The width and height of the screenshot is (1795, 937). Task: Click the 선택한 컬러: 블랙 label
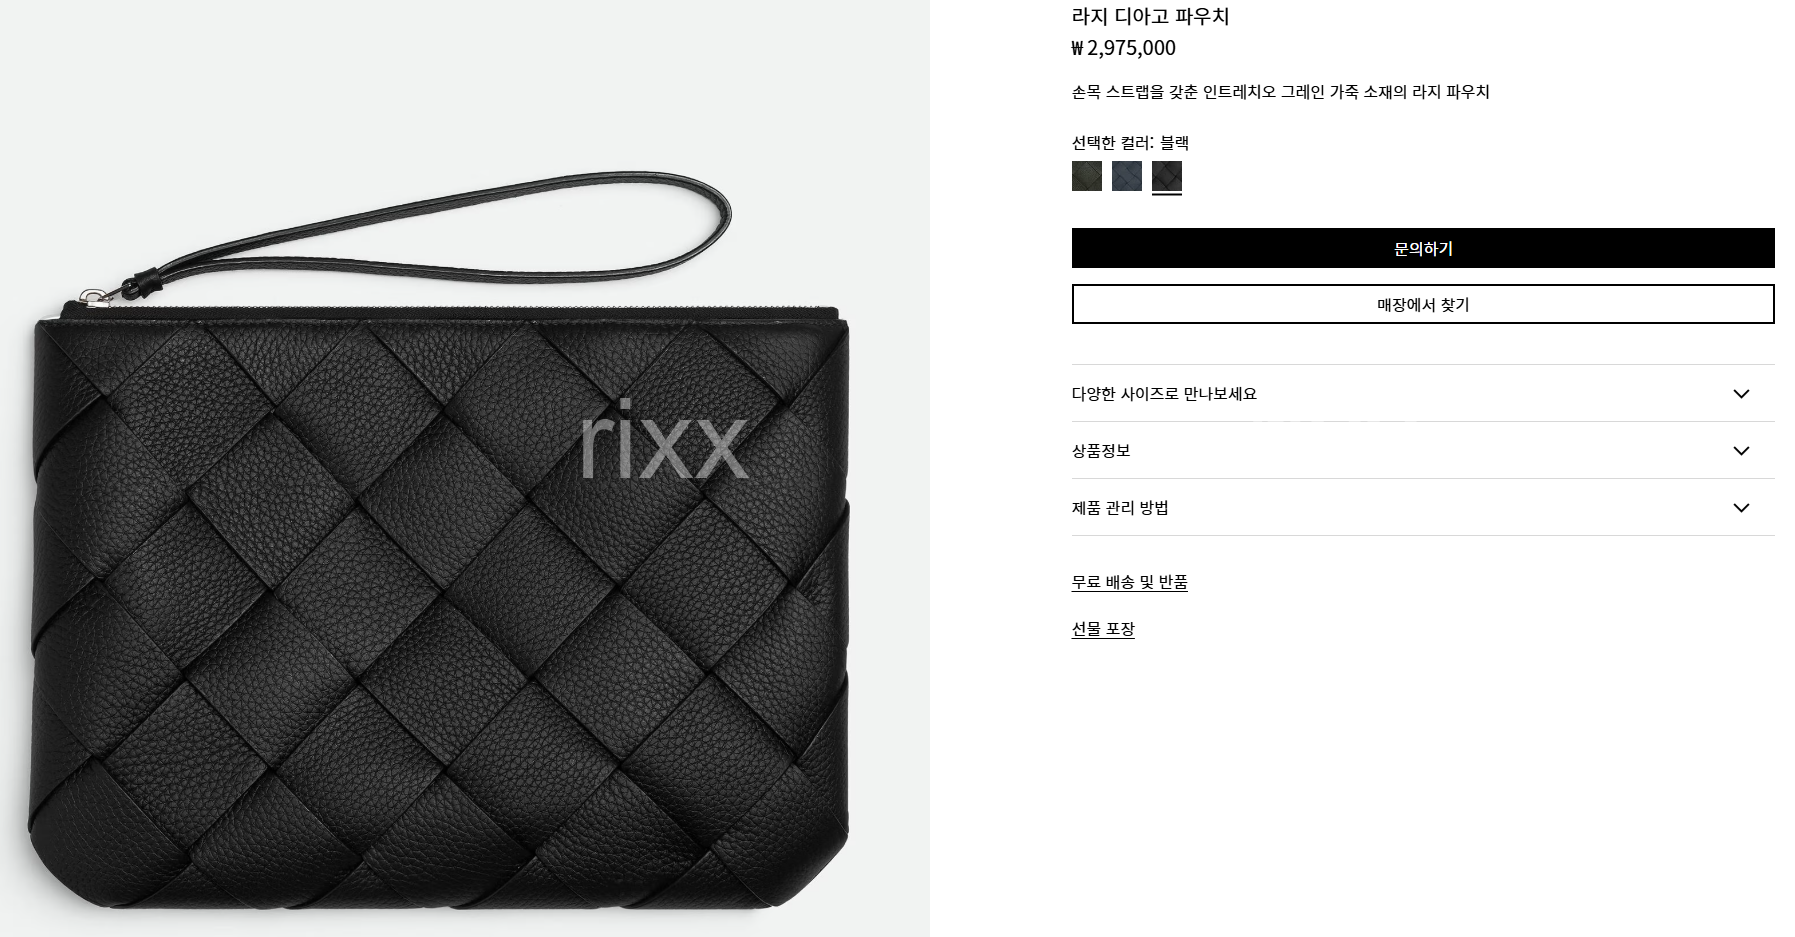point(1130,142)
